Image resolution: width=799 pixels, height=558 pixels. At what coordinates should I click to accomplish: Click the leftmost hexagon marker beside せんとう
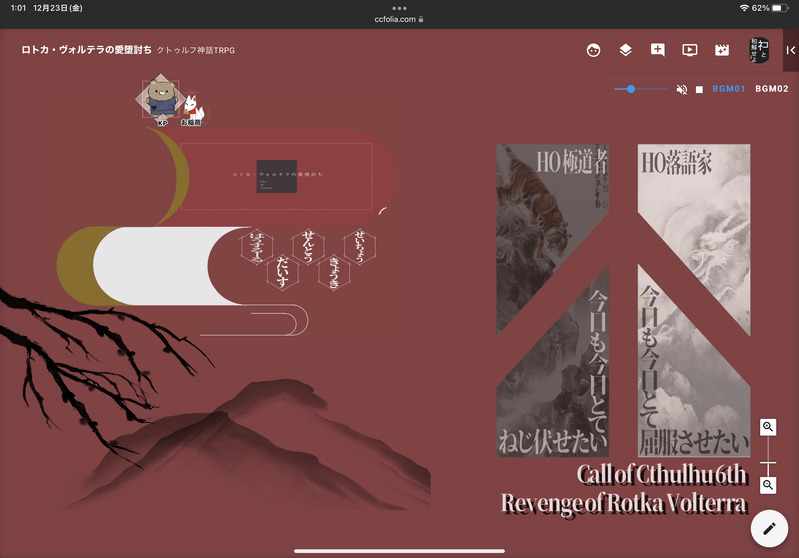coord(256,247)
